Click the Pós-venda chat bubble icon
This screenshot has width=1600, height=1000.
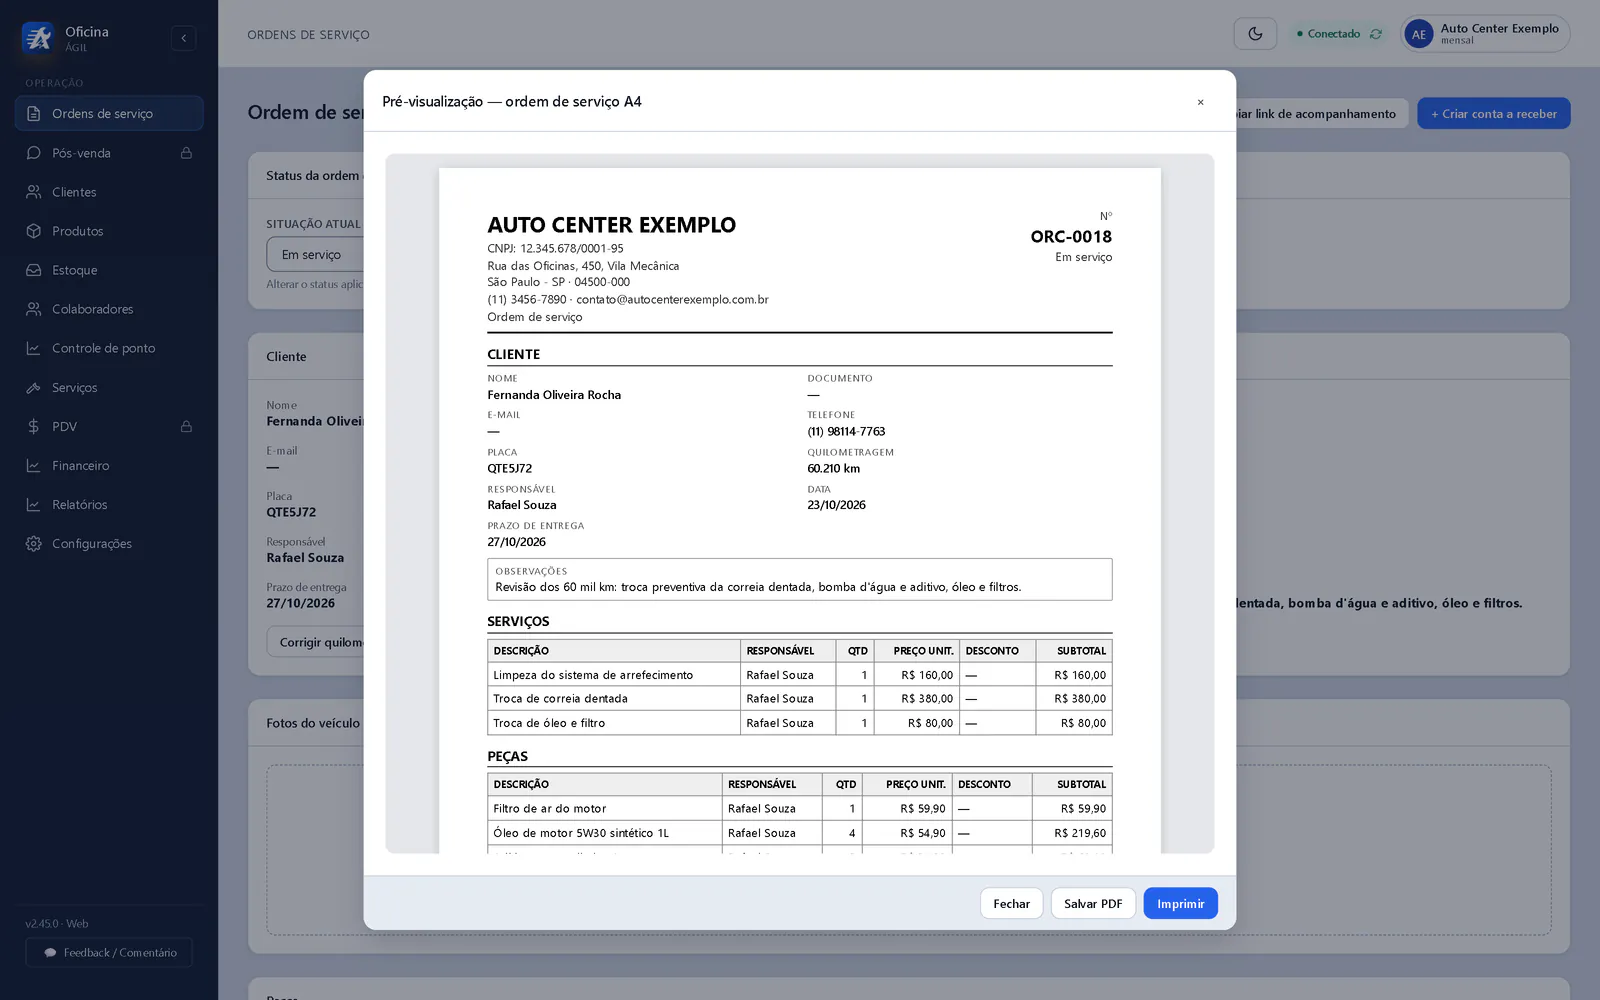coord(33,153)
